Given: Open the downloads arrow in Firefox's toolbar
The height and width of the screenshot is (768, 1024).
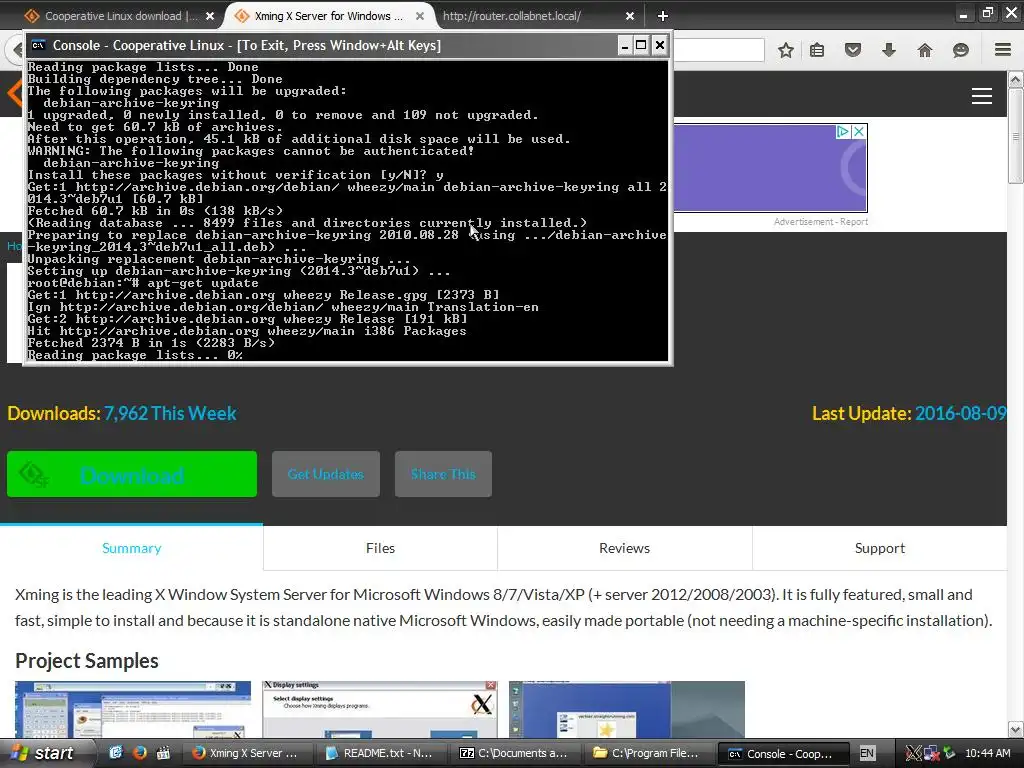Looking at the screenshot, I should point(889,50).
